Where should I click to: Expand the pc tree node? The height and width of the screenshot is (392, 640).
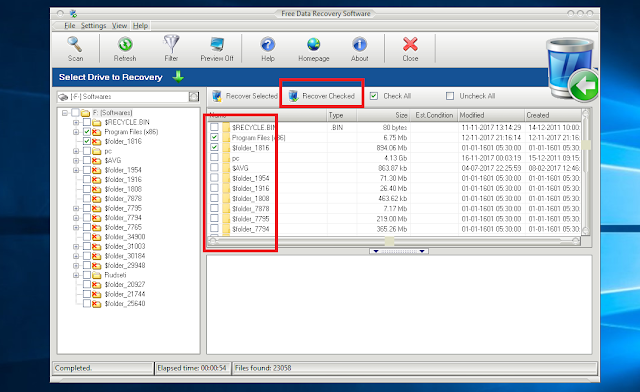76,151
